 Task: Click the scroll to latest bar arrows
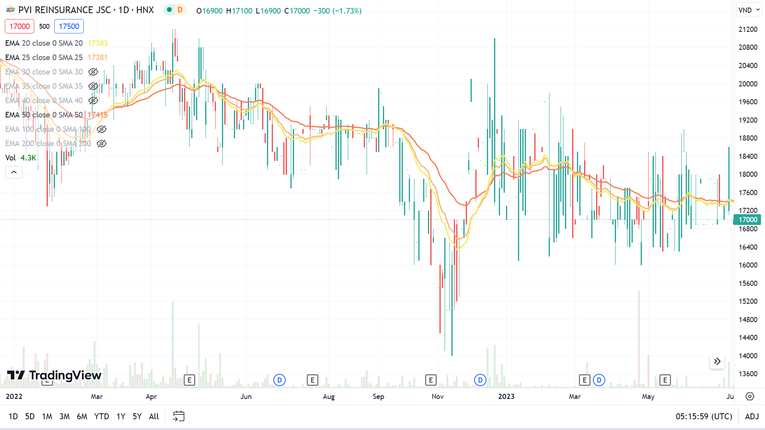(717, 361)
